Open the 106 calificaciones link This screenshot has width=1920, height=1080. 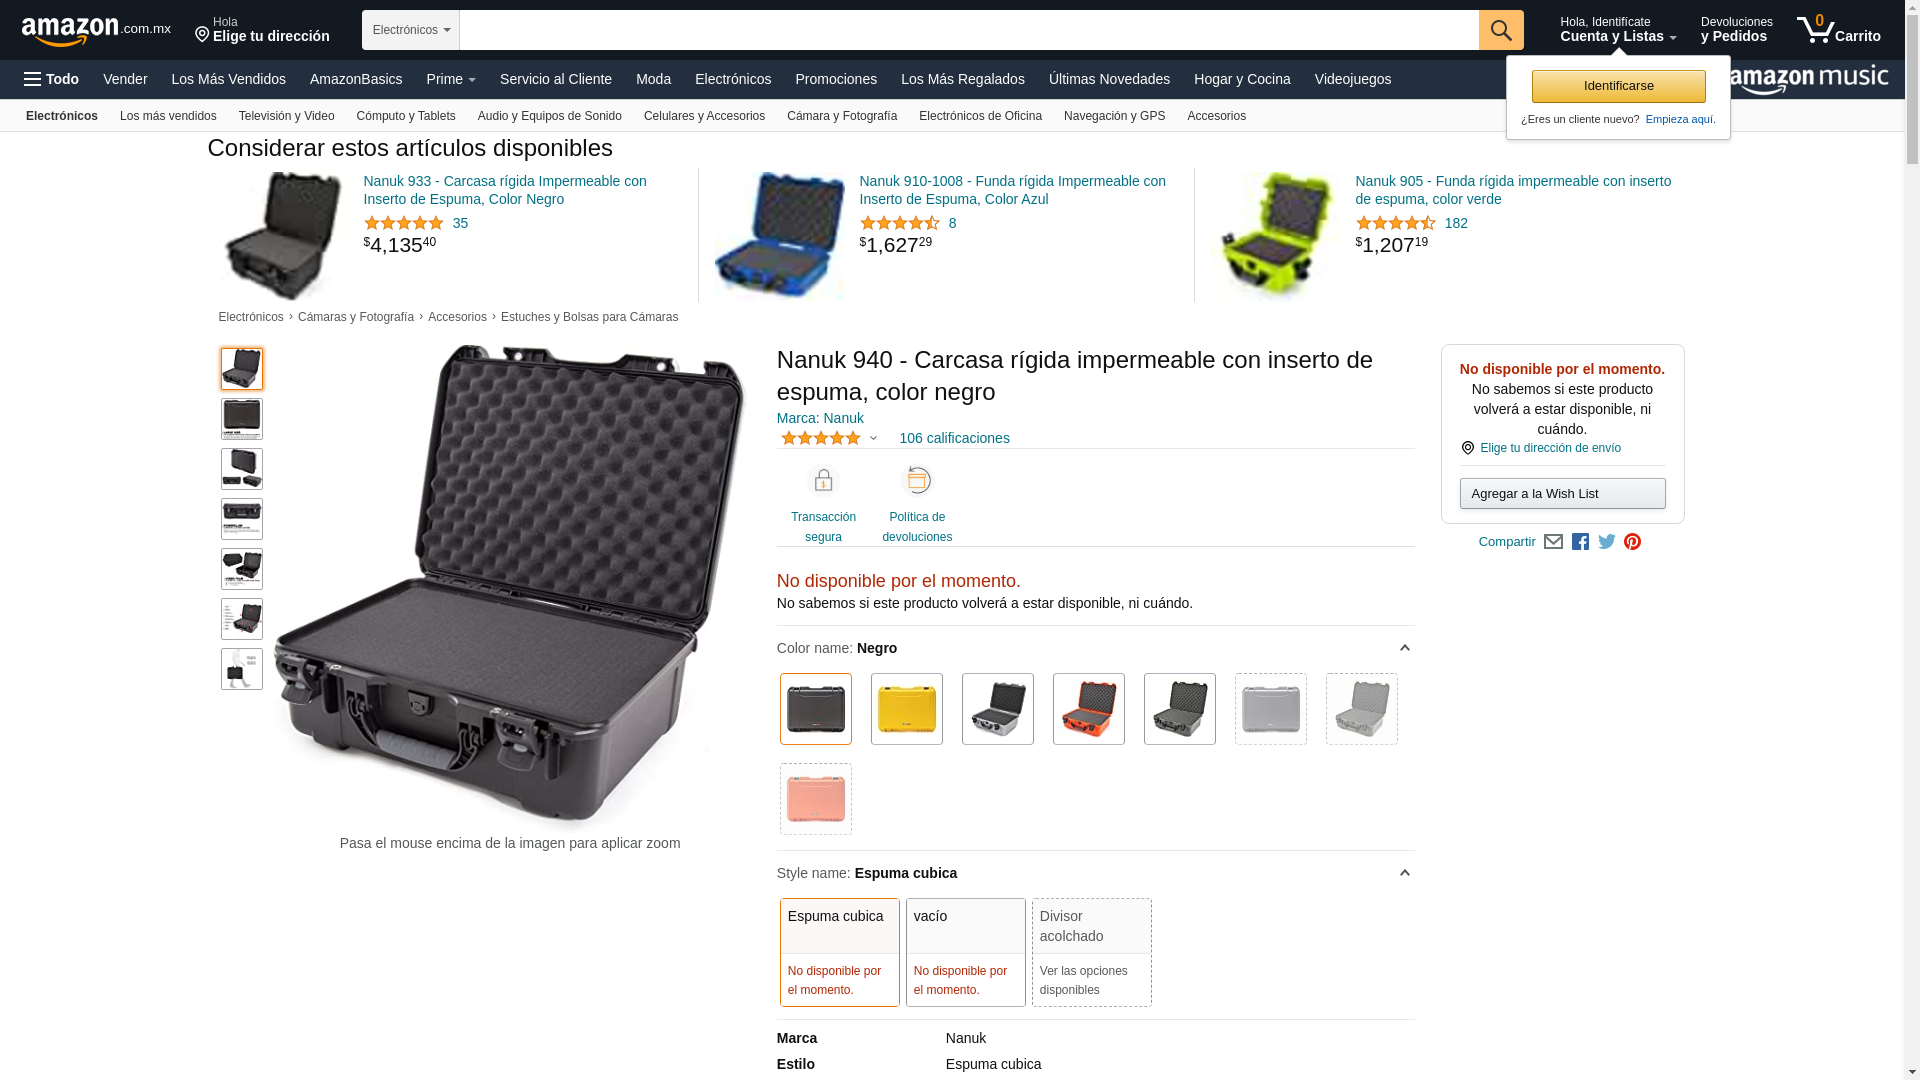[x=954, y=438]
